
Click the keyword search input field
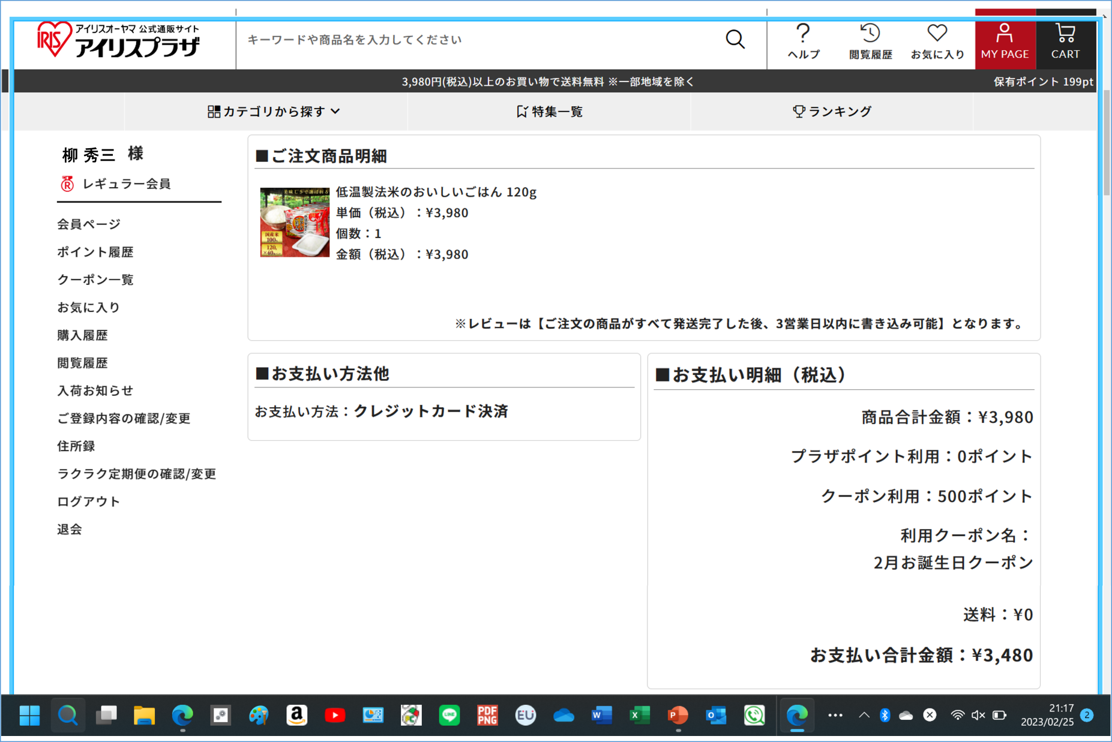(480, 40)
